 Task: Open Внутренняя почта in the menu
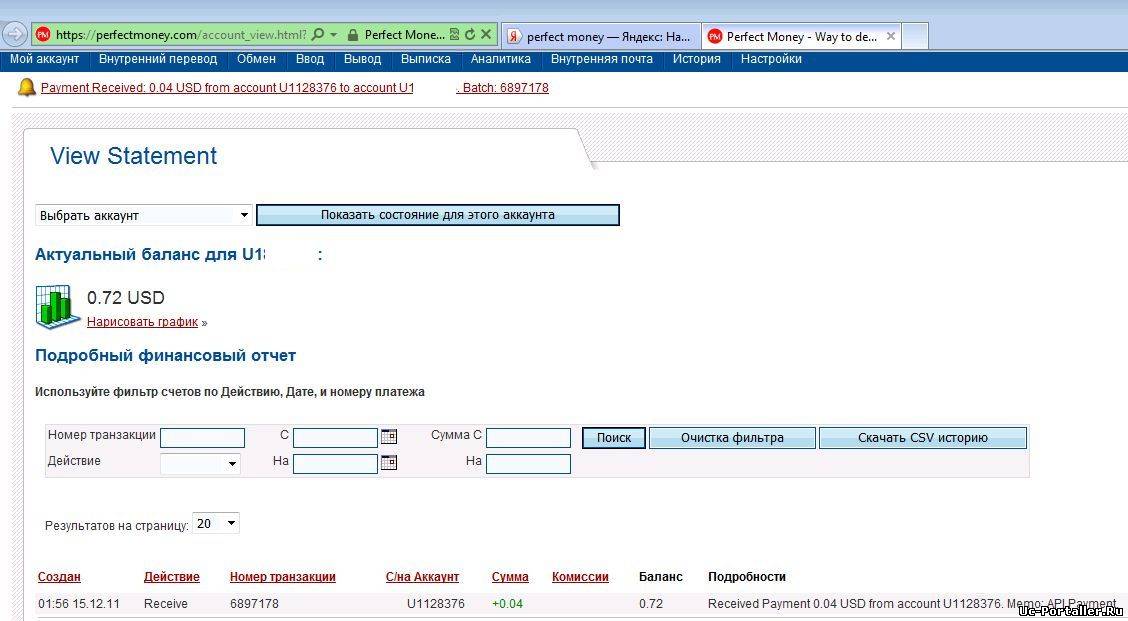pyautogui.click(x=602, y=59)
